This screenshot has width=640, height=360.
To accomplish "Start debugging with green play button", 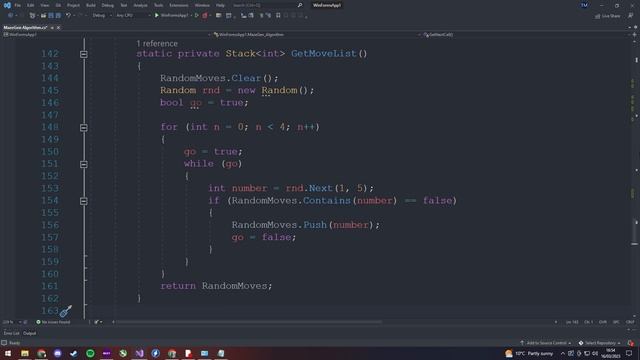I will (x=156, y=16).
